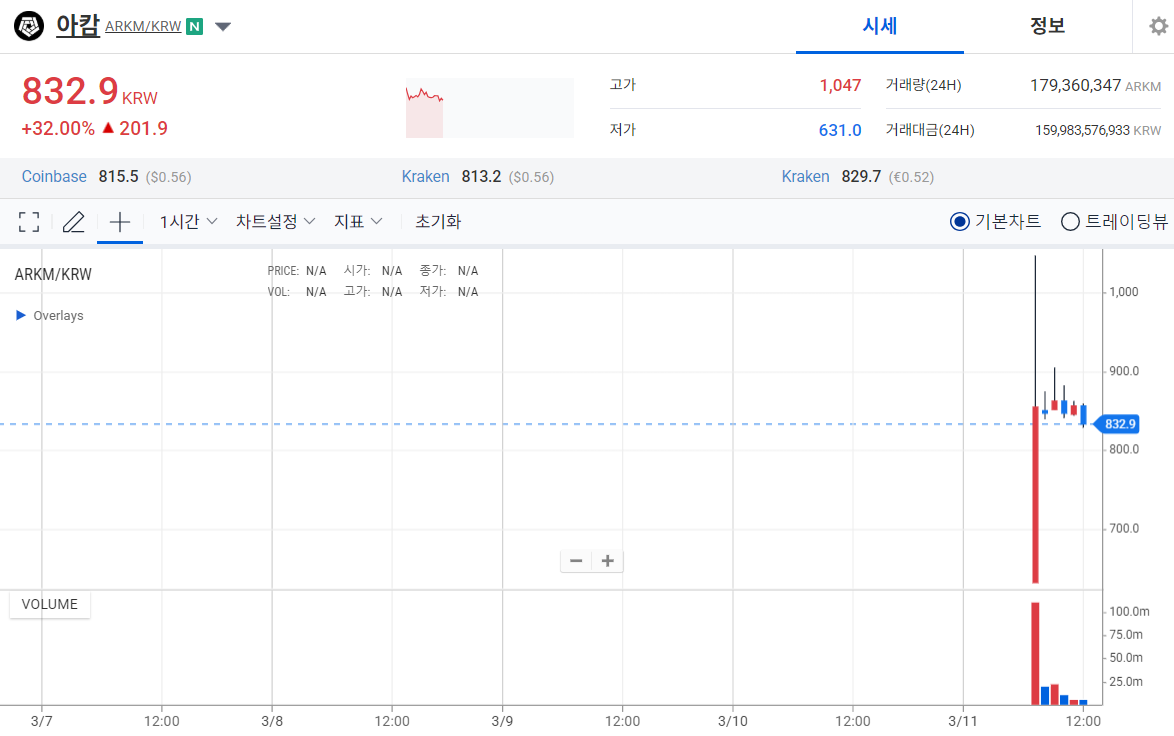Screen dimensions: 1174x736
Task: Click the Arkham coin logo icon
Action: [29, 26]
